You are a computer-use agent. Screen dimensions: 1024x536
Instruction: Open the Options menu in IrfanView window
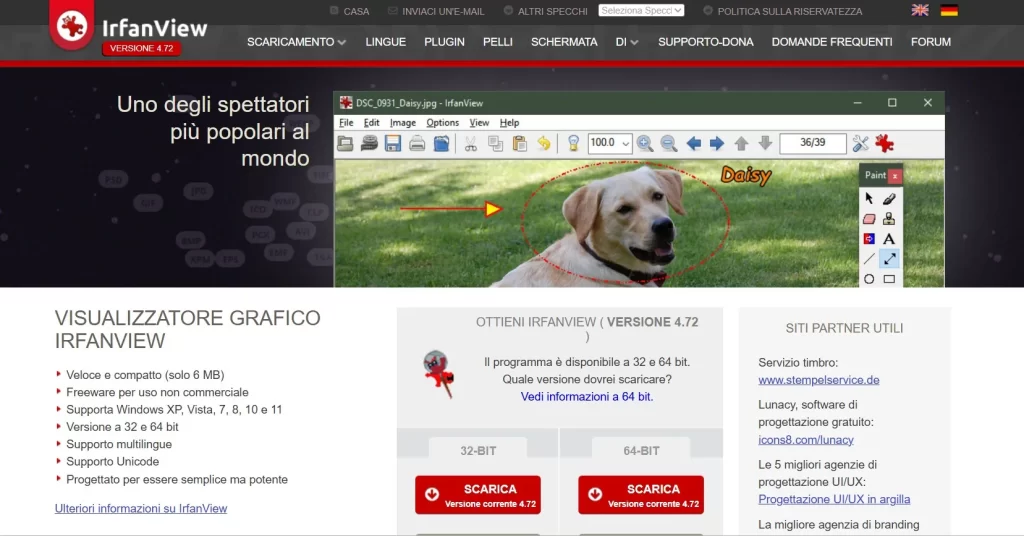coord(442,123)
